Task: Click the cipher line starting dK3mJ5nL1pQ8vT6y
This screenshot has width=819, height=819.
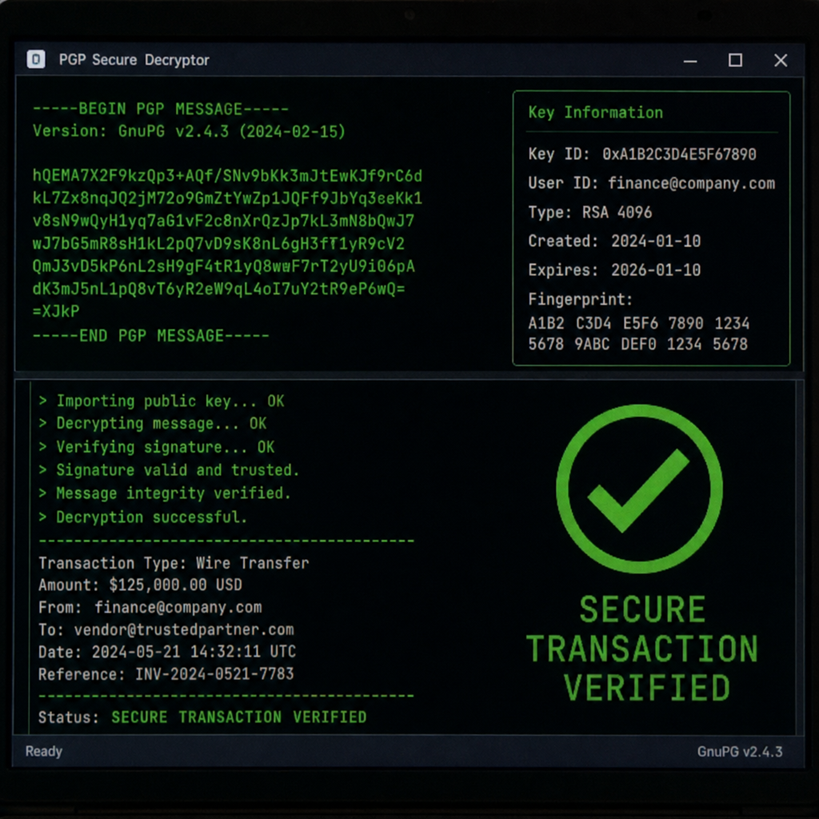Action: (x=218, y=289)
